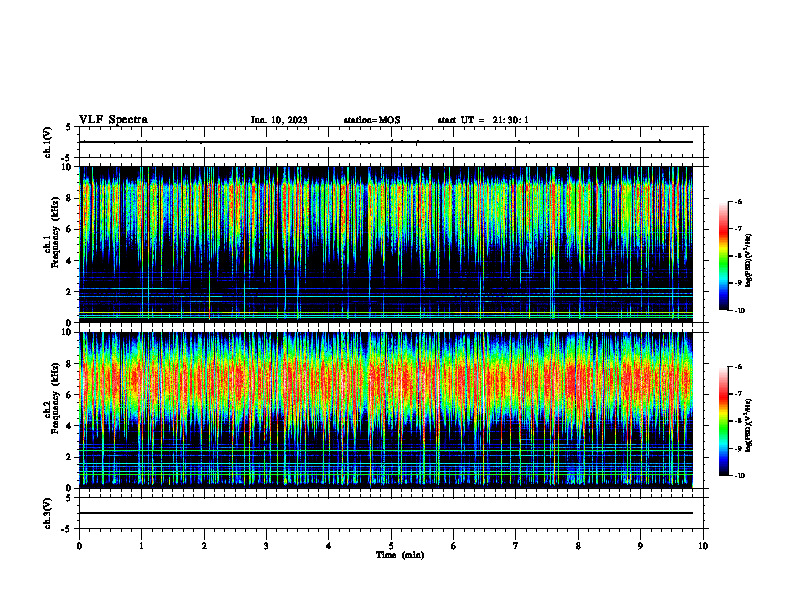Click inside the ch.2 spectrogram panel
The width and height of the screenshot is (792, 612).
click(x=386, y=410)
